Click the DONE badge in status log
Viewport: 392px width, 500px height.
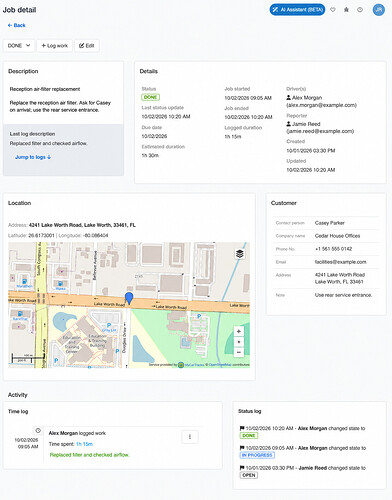coord(249,435)
